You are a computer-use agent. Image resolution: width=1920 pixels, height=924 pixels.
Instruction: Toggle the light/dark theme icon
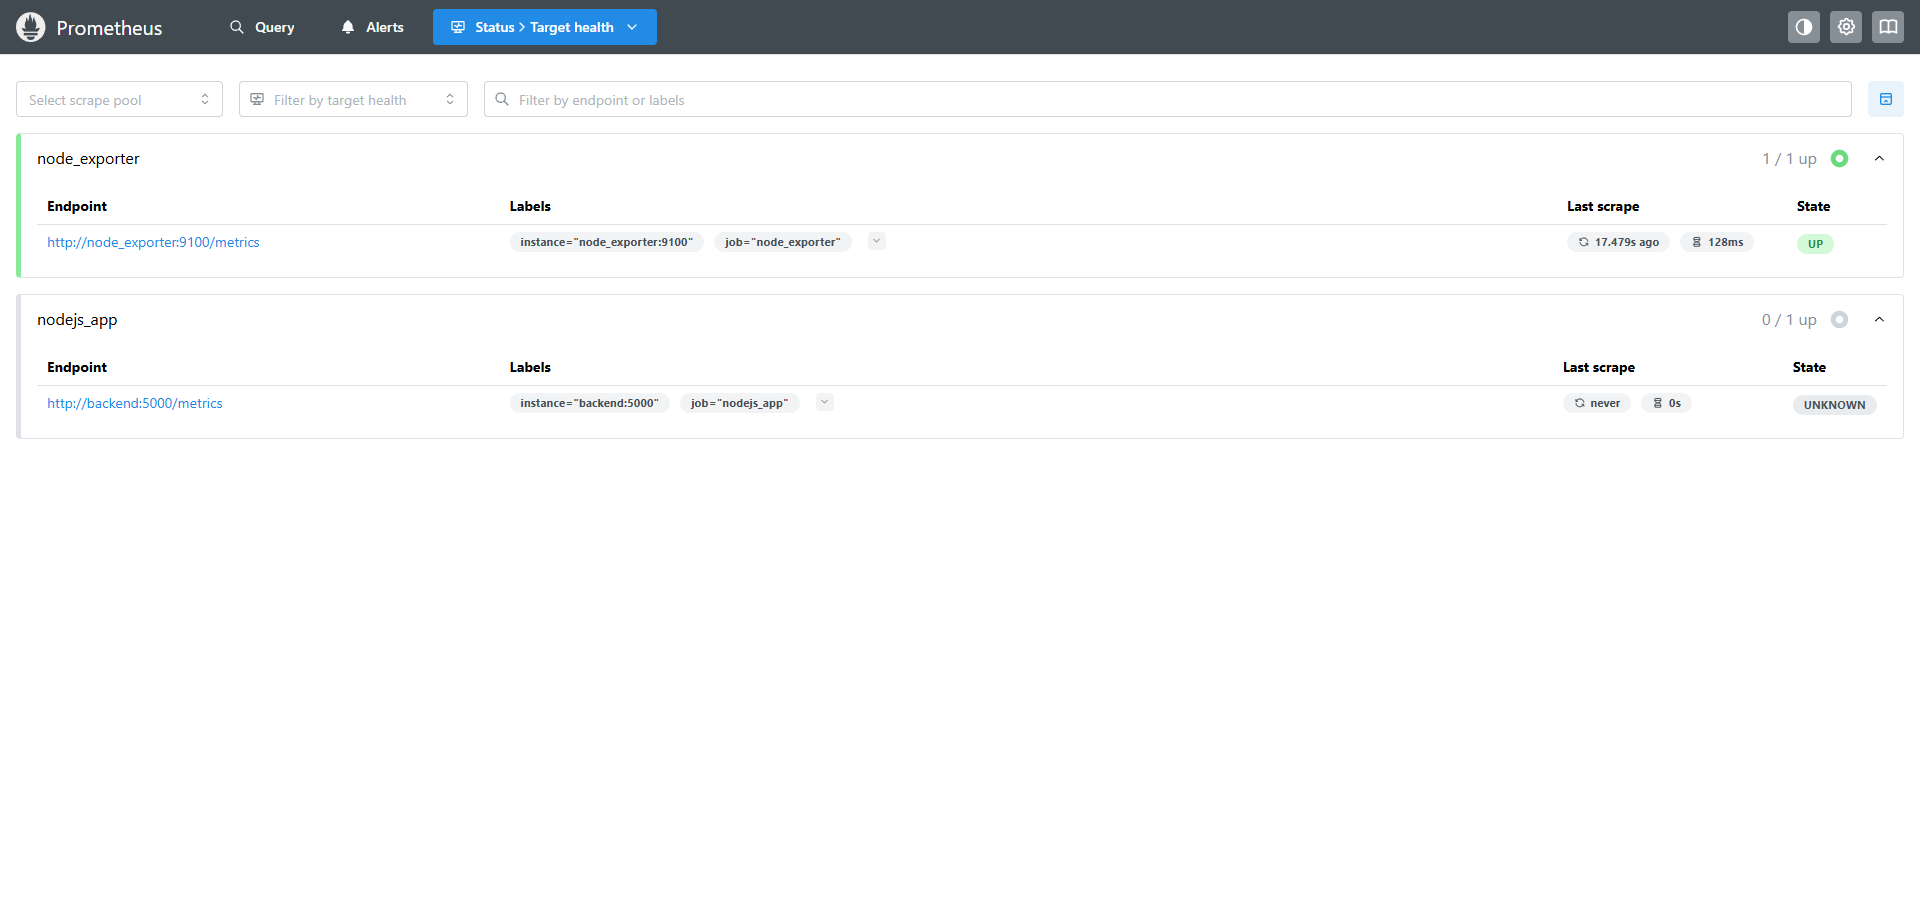point(1804,27)
